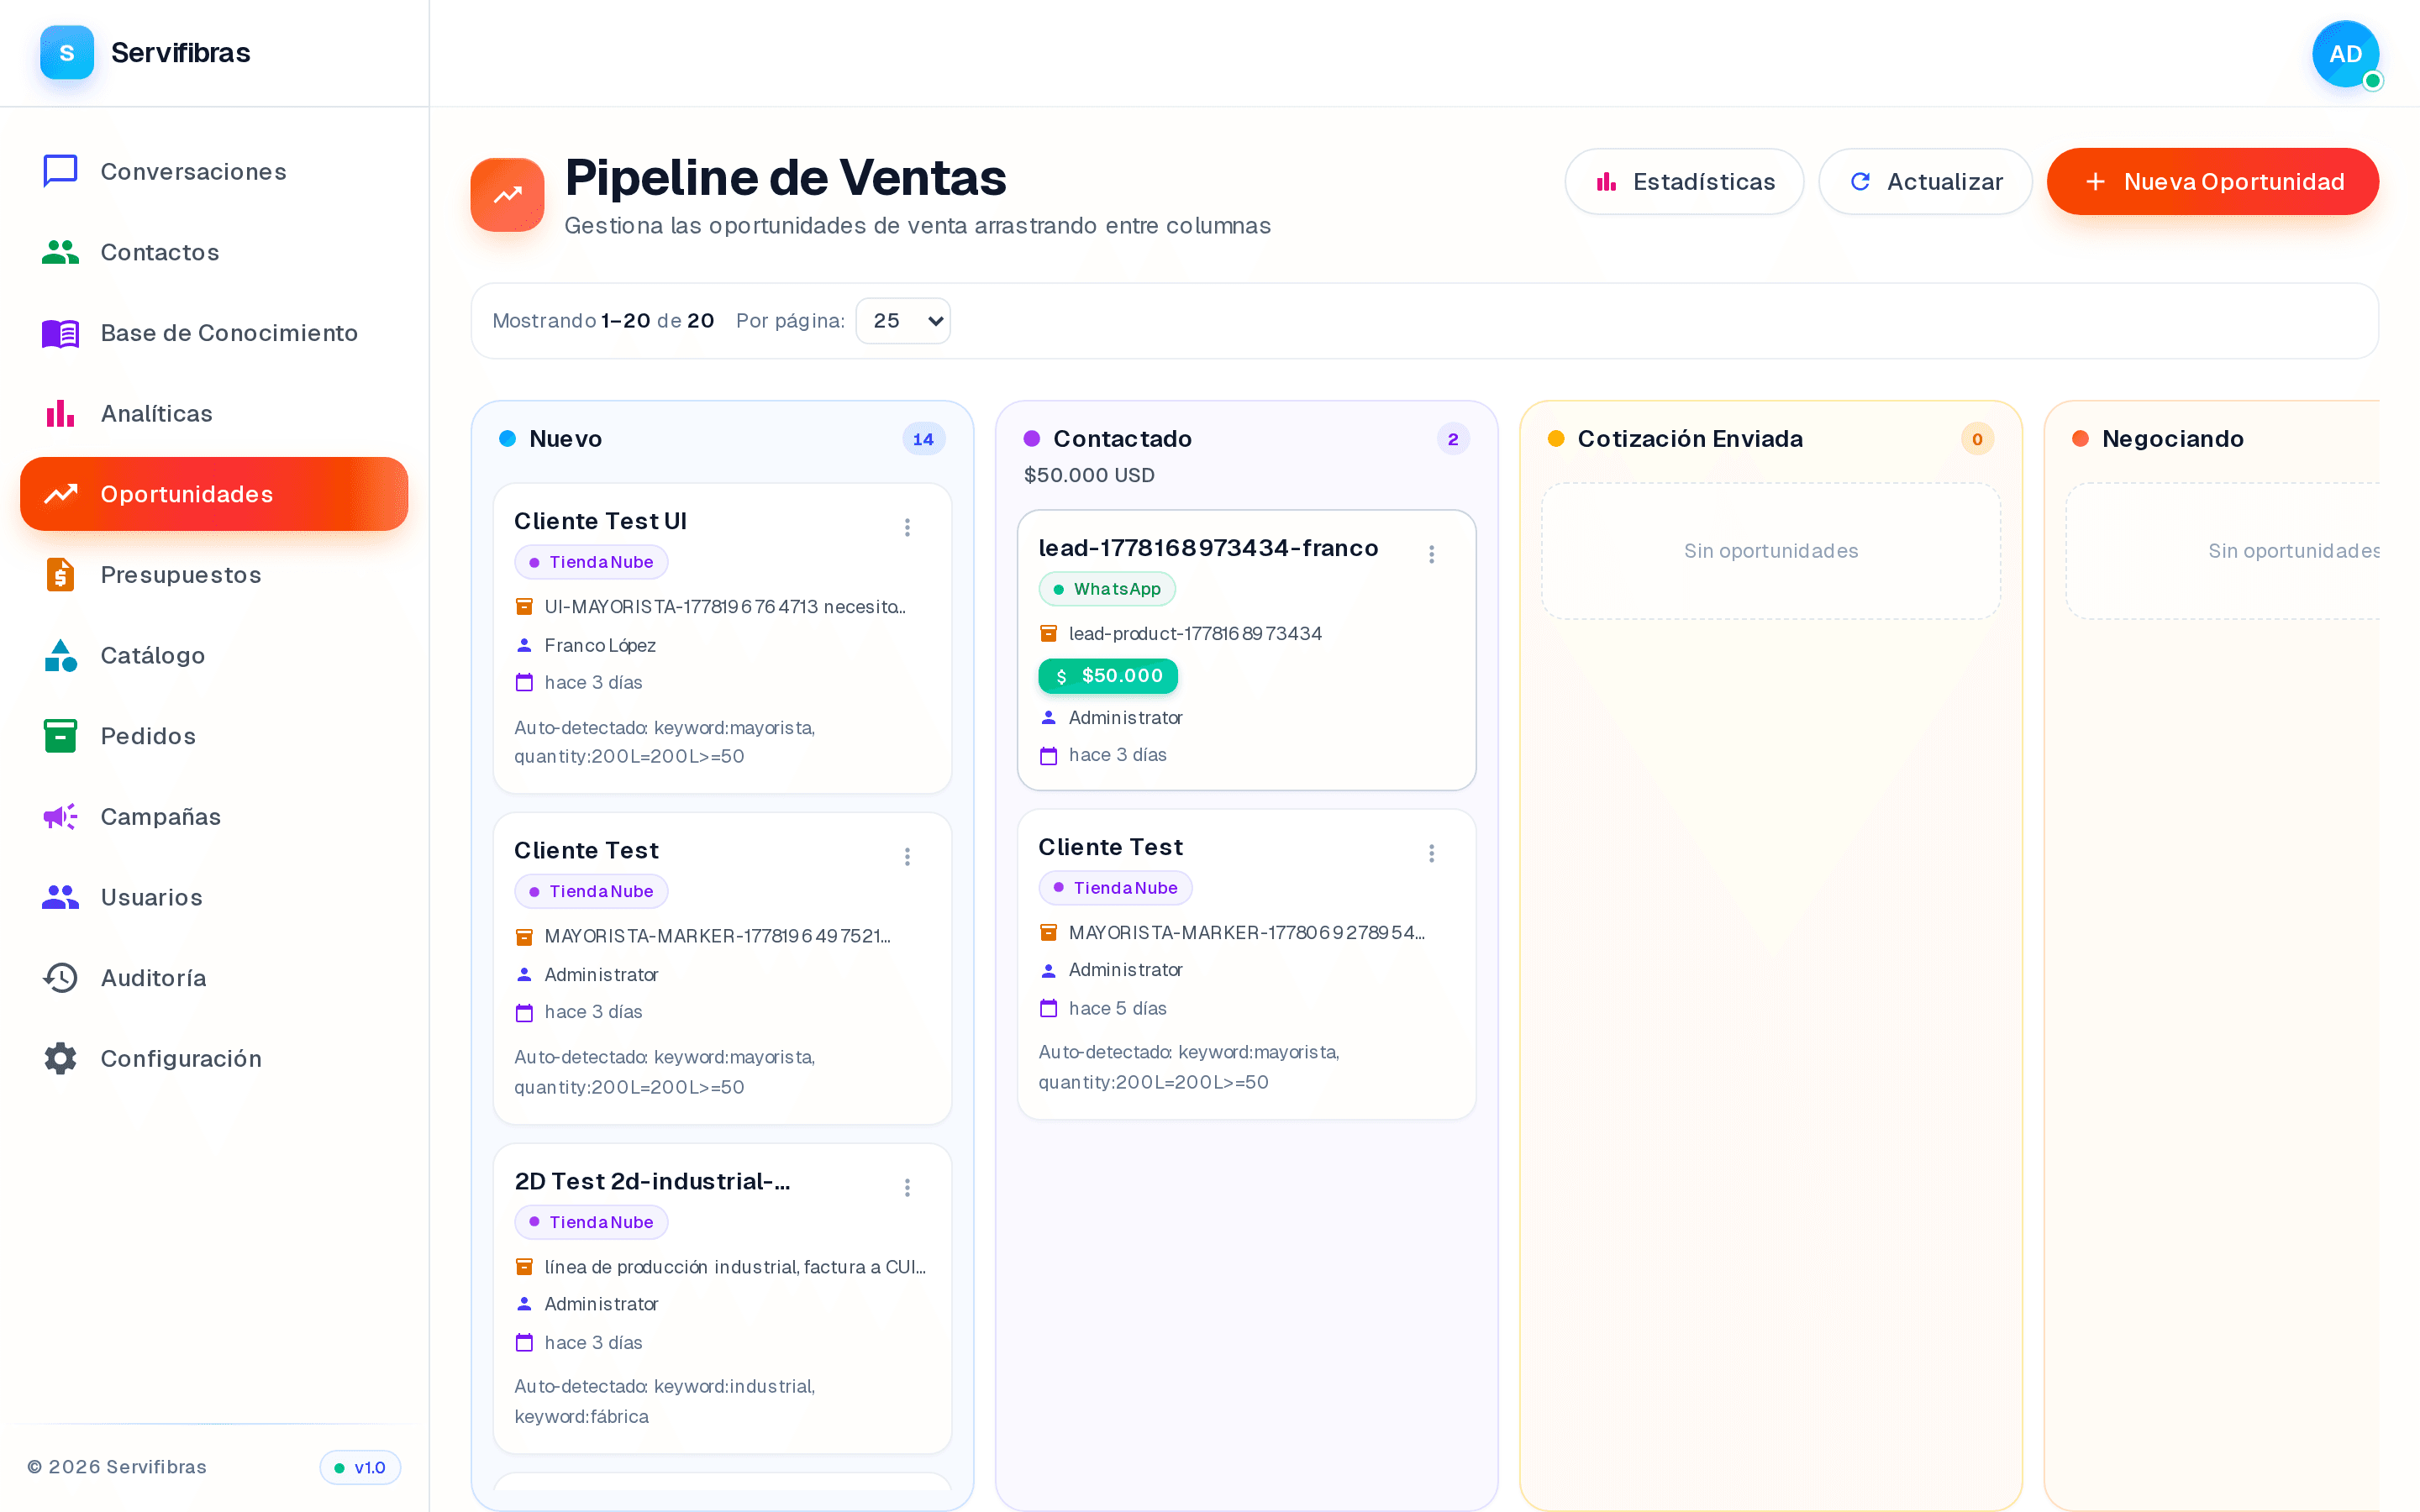Click the Estadísticas bar chart icon
2420x1512 pixels.
click(1606, 182)
